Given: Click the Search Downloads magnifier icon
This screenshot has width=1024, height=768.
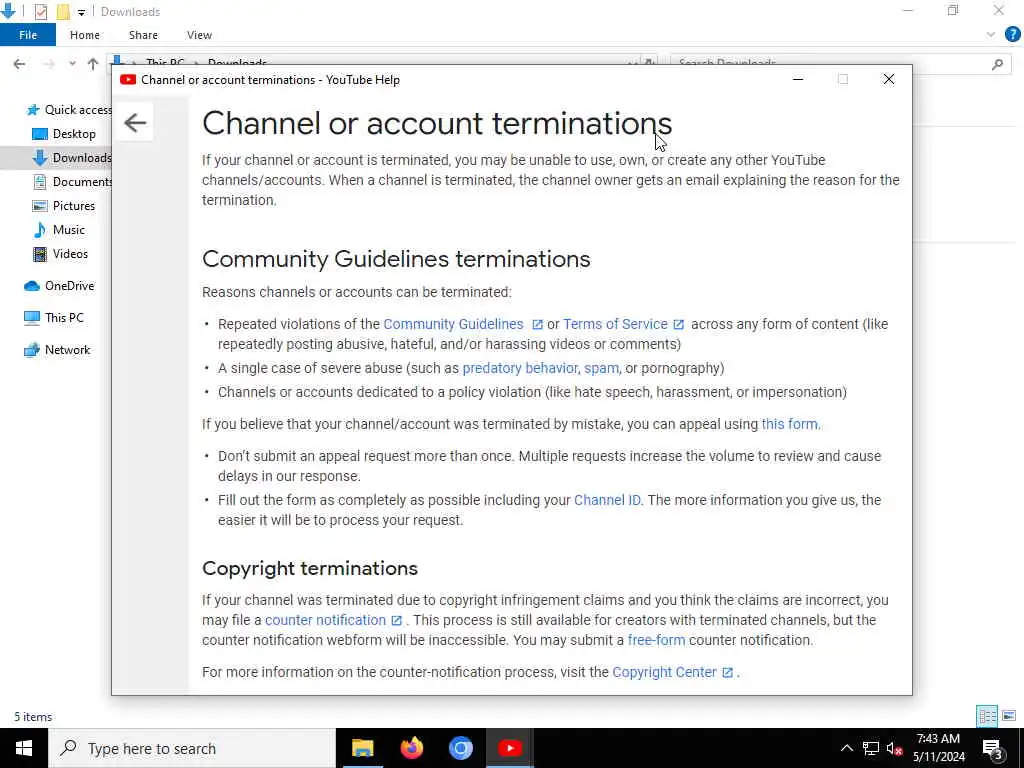Looking at the screenshot, I should point(997,64).
